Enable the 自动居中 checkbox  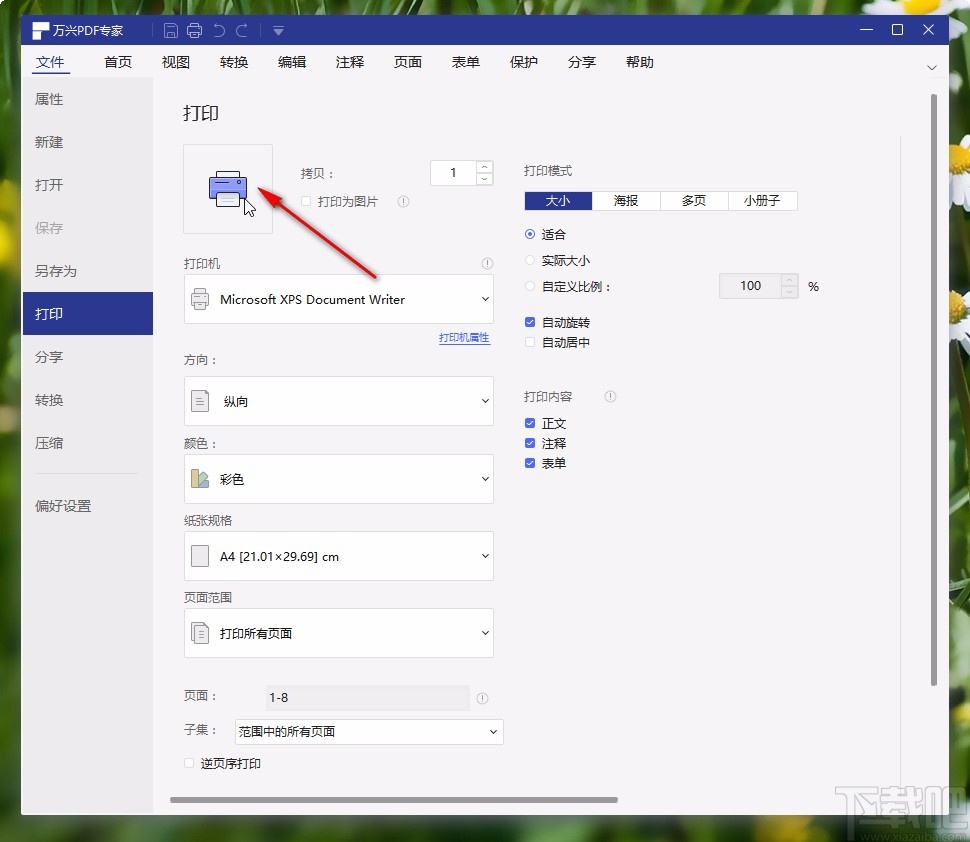530,342
